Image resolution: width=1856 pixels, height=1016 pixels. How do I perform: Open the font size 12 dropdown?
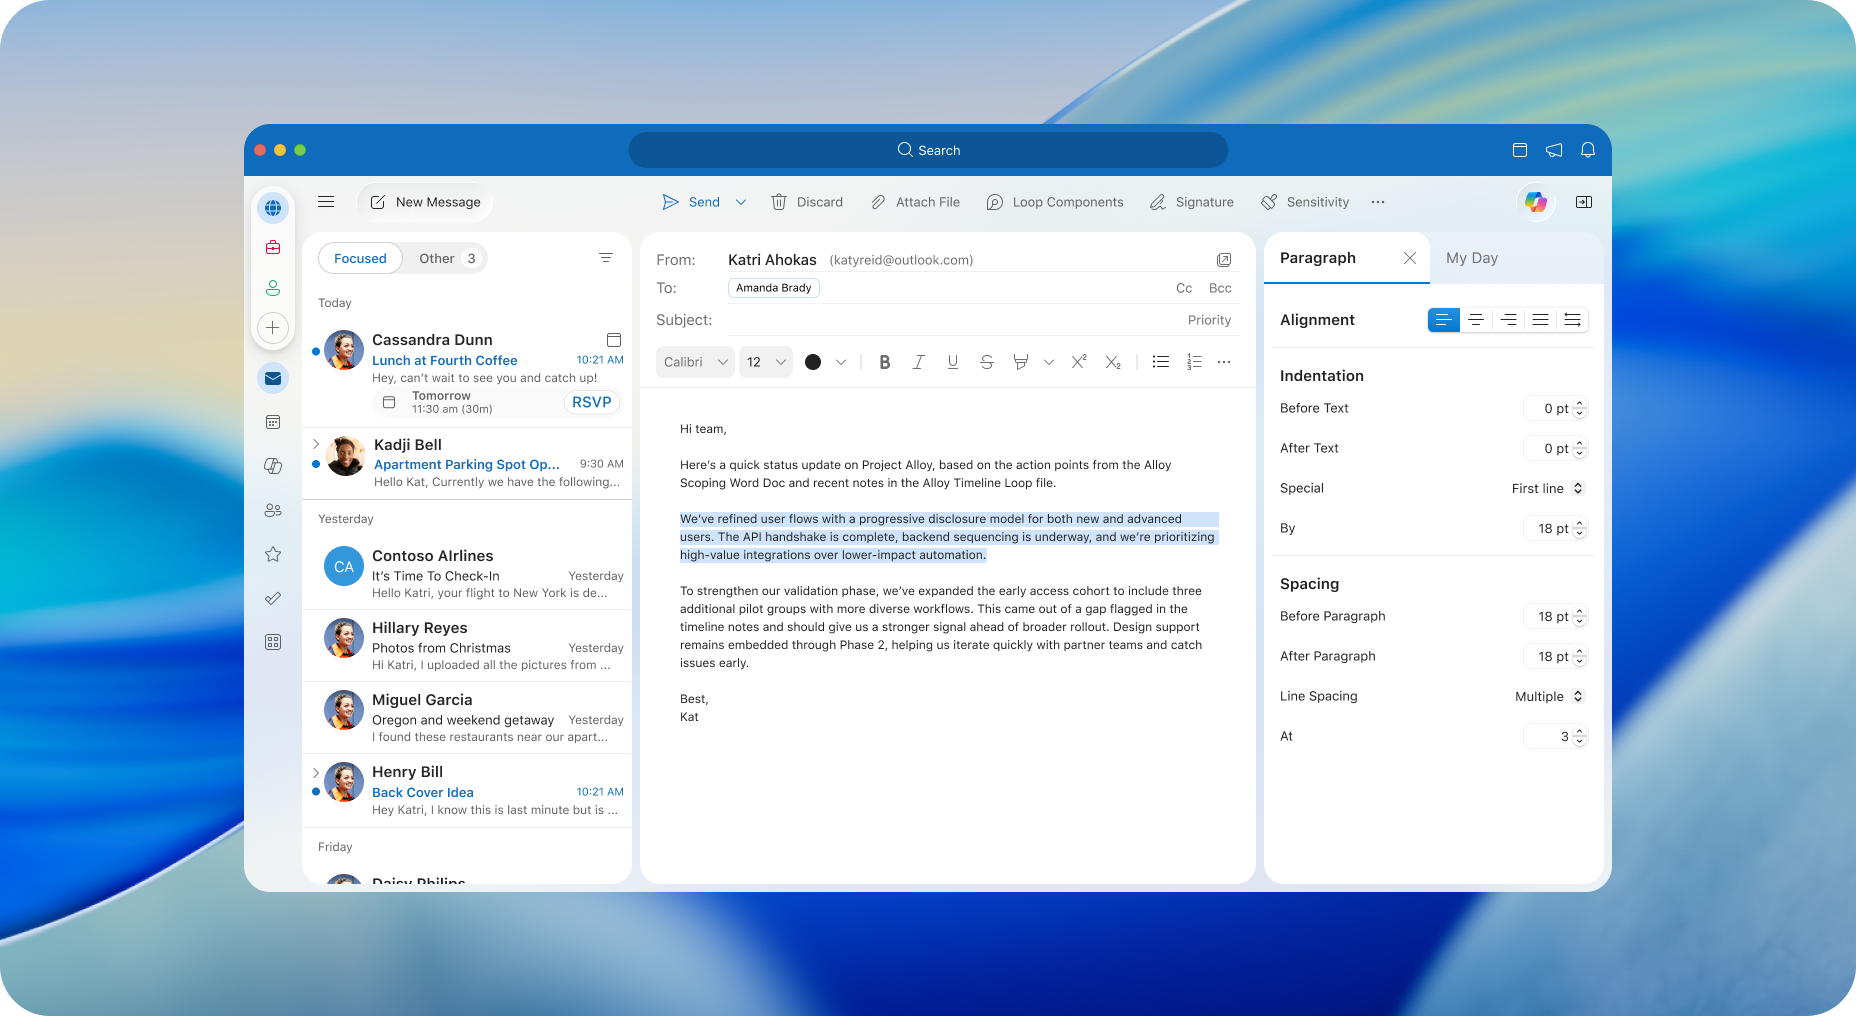click(x=766, y=362)
